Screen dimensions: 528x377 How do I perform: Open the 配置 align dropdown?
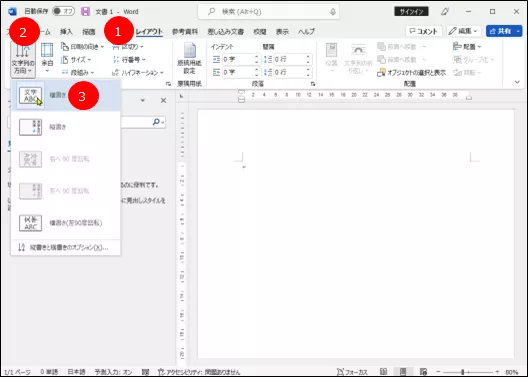467,47
